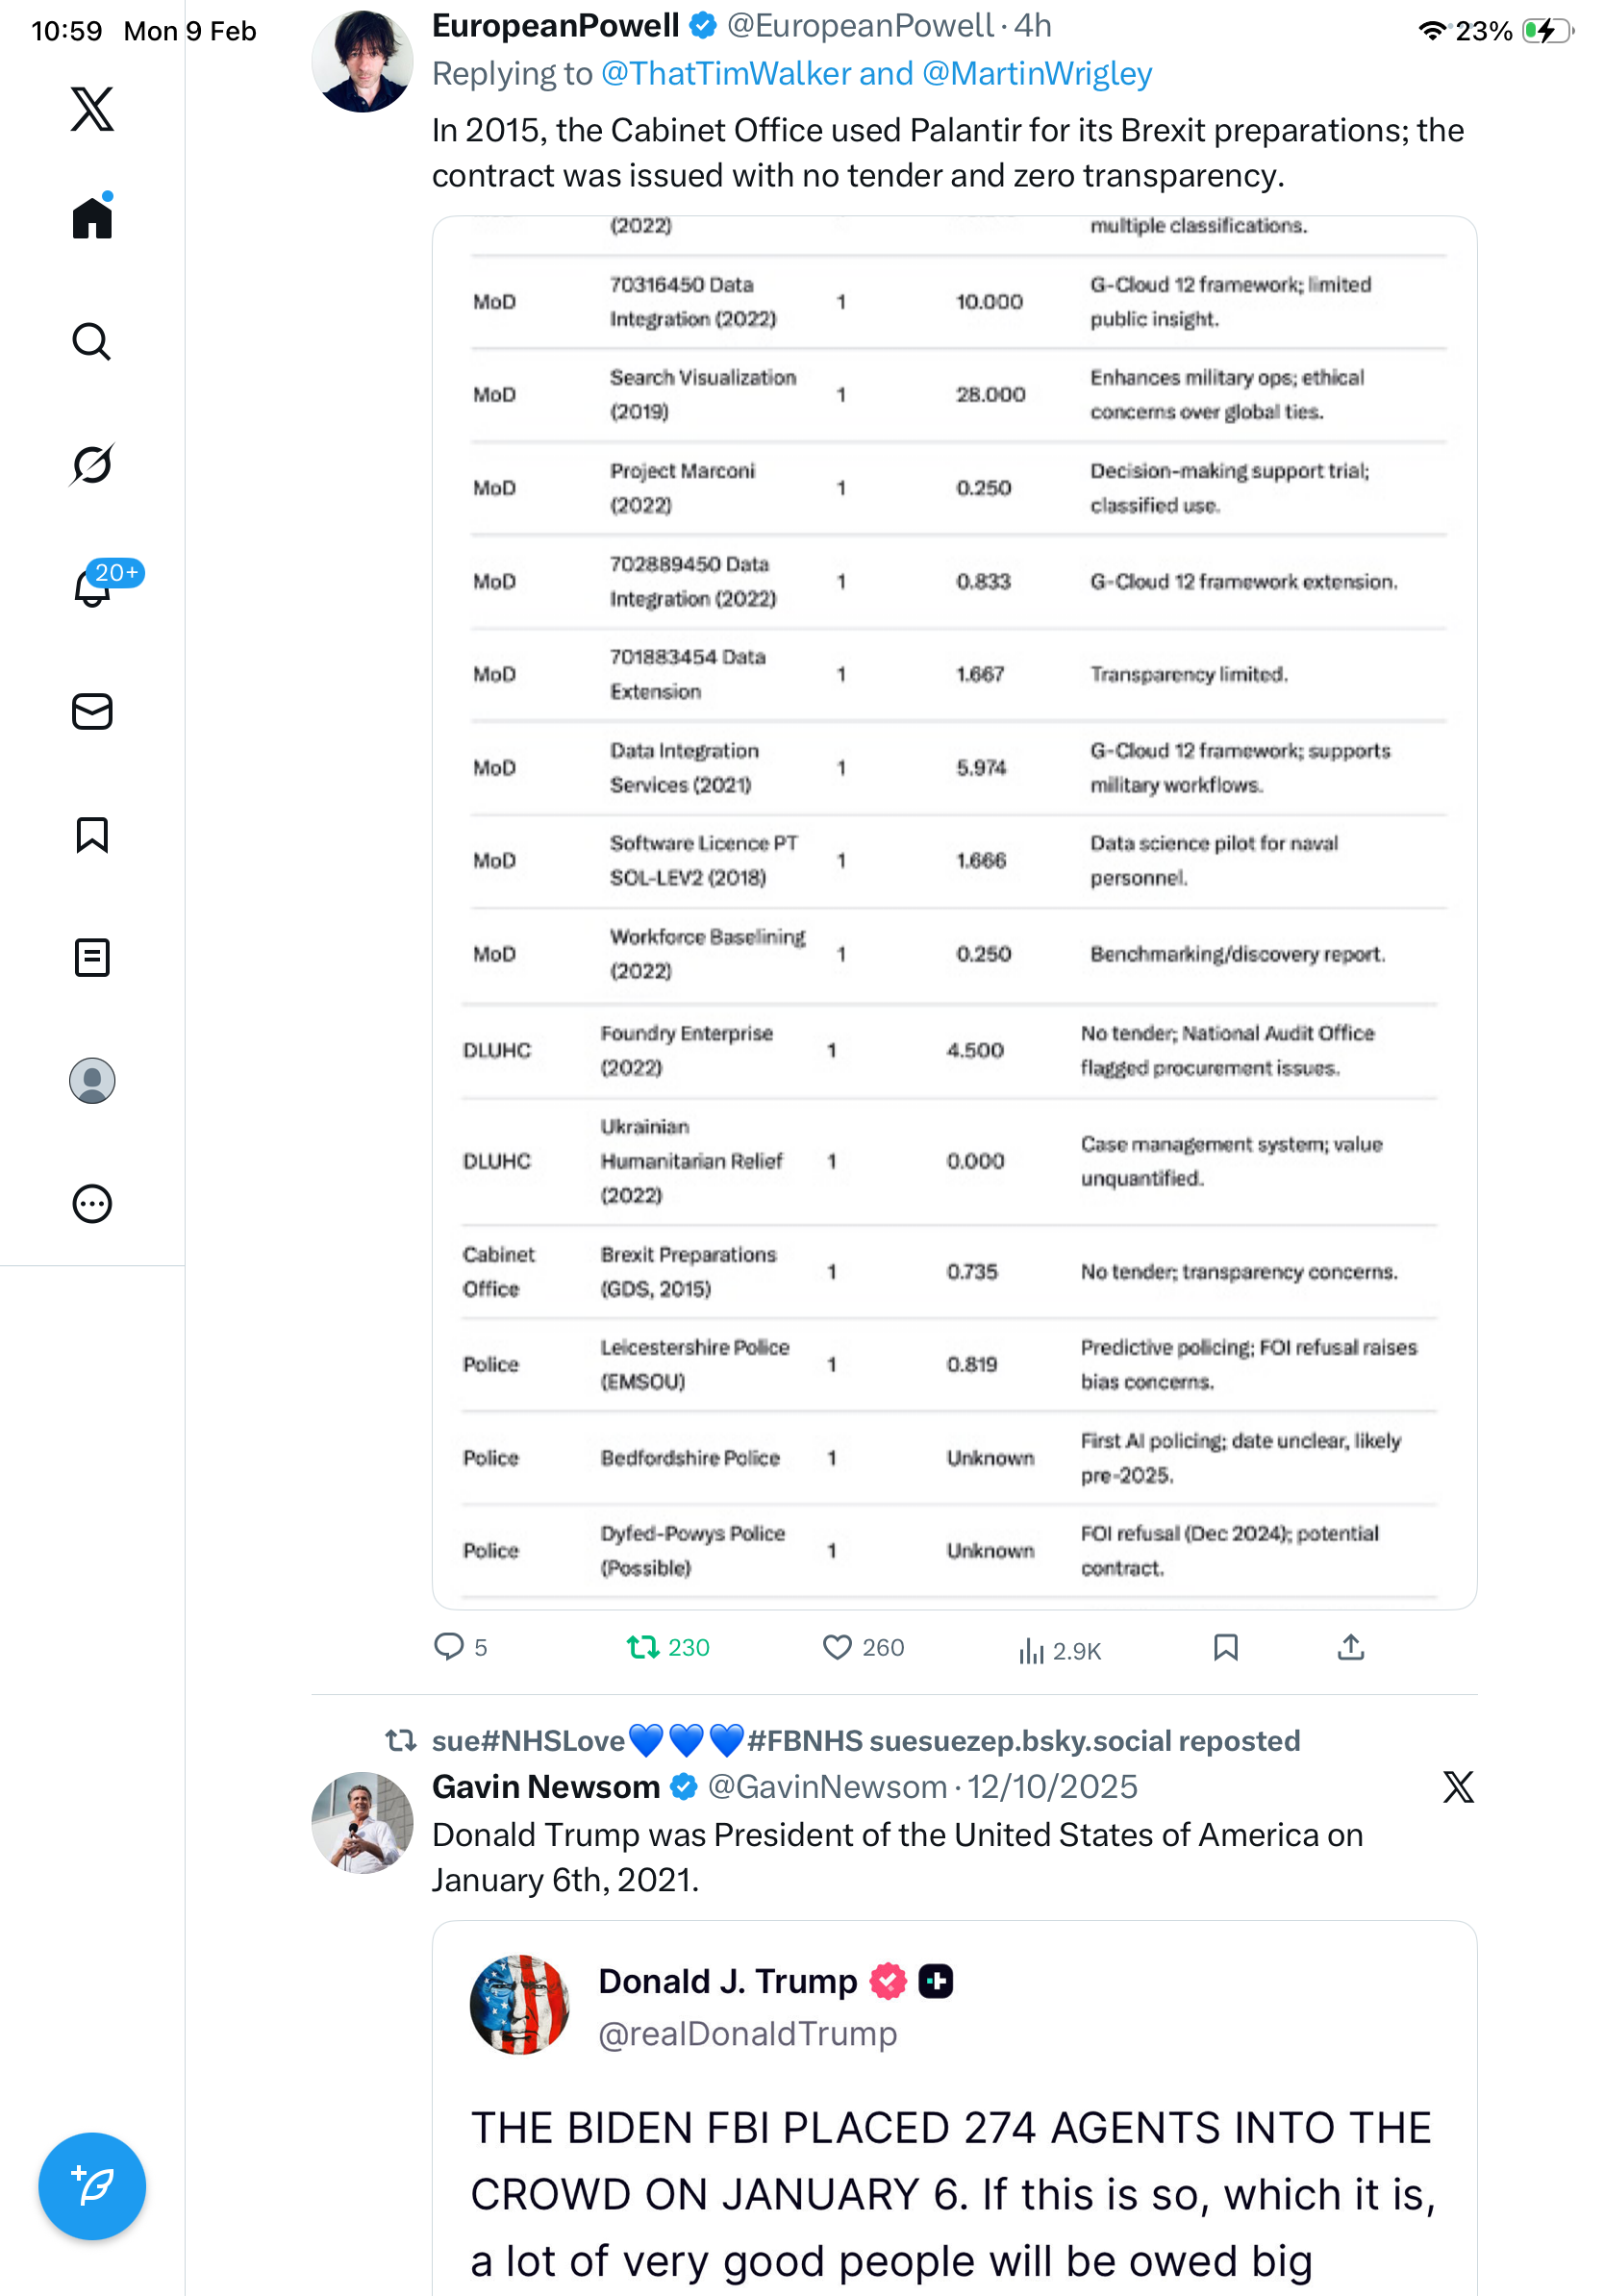Open the Home feed icon

(x=92, y=217)
